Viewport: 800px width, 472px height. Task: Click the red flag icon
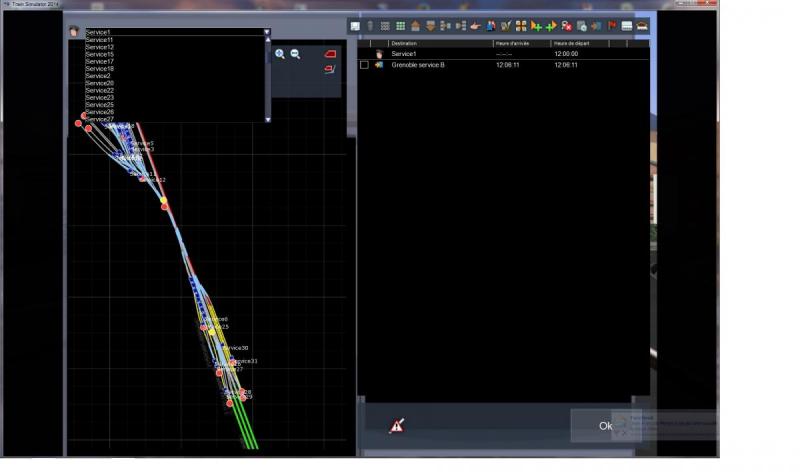[x=612, y=26]
